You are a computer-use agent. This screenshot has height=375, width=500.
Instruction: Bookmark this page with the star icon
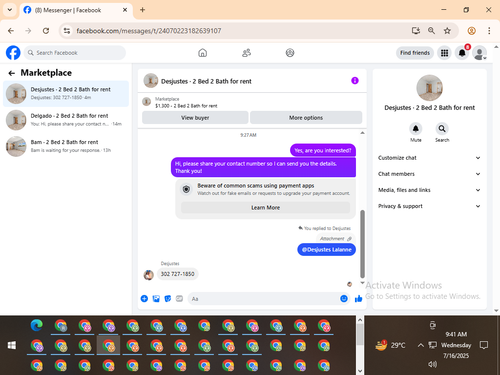point(447,31)
